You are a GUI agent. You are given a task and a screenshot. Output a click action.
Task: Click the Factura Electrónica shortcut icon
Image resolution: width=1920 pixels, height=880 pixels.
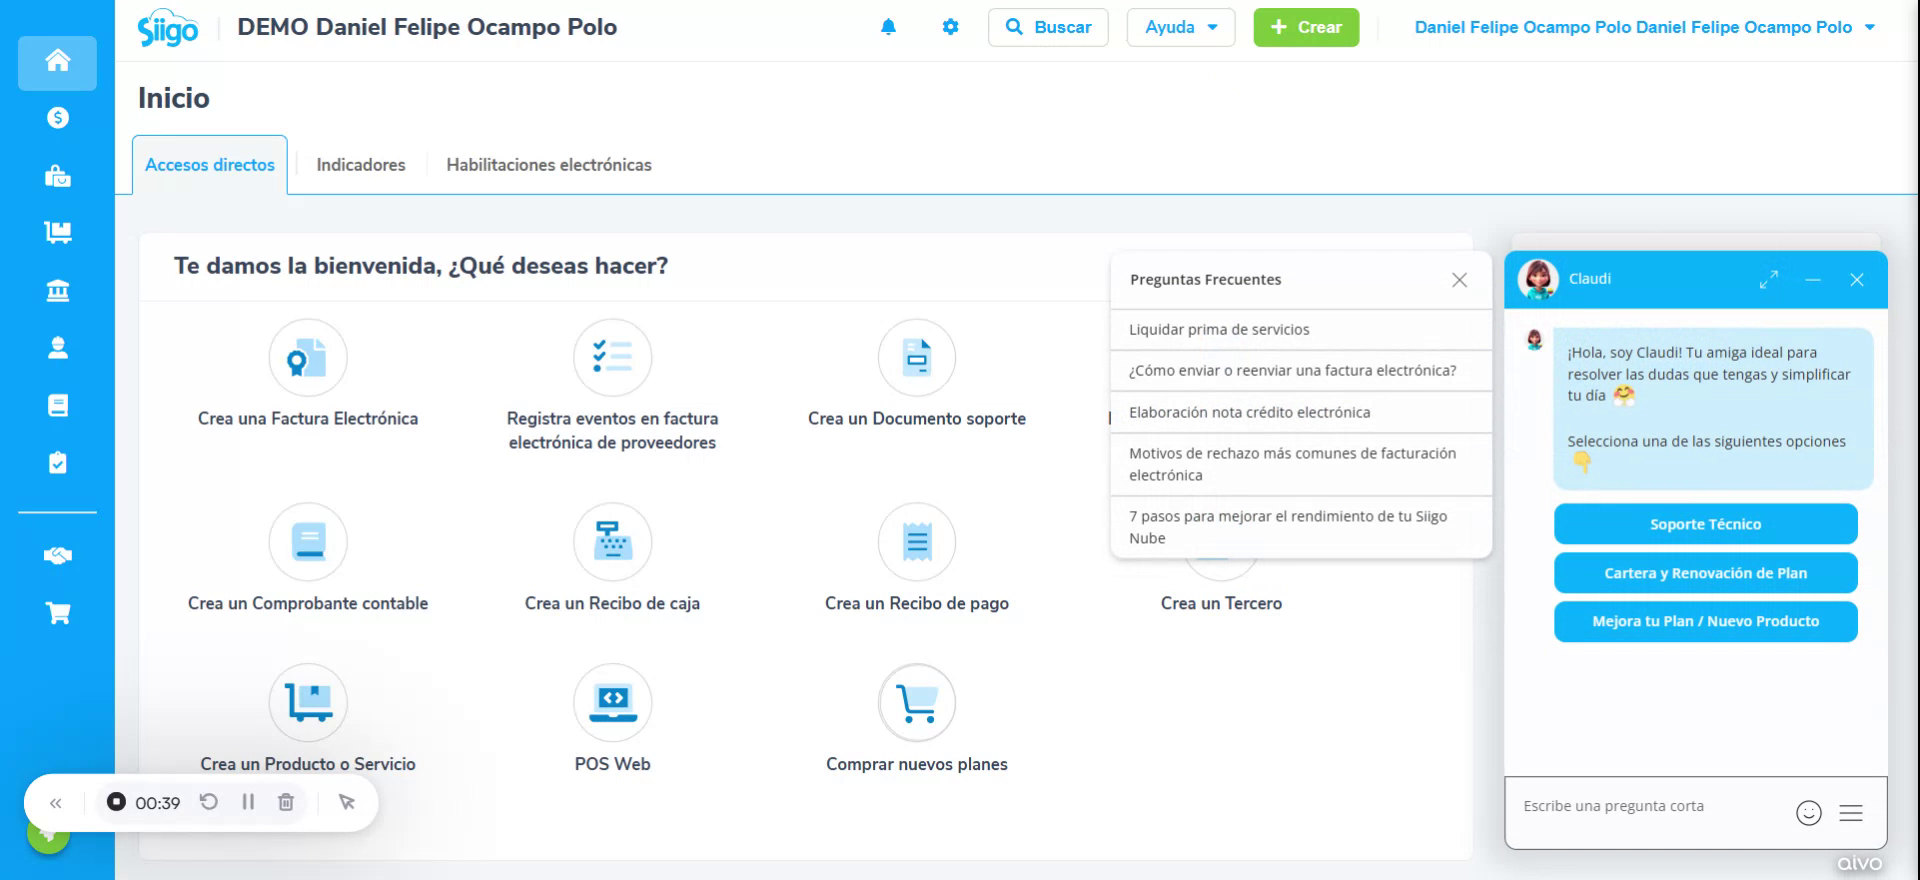(x=308, y=358)
